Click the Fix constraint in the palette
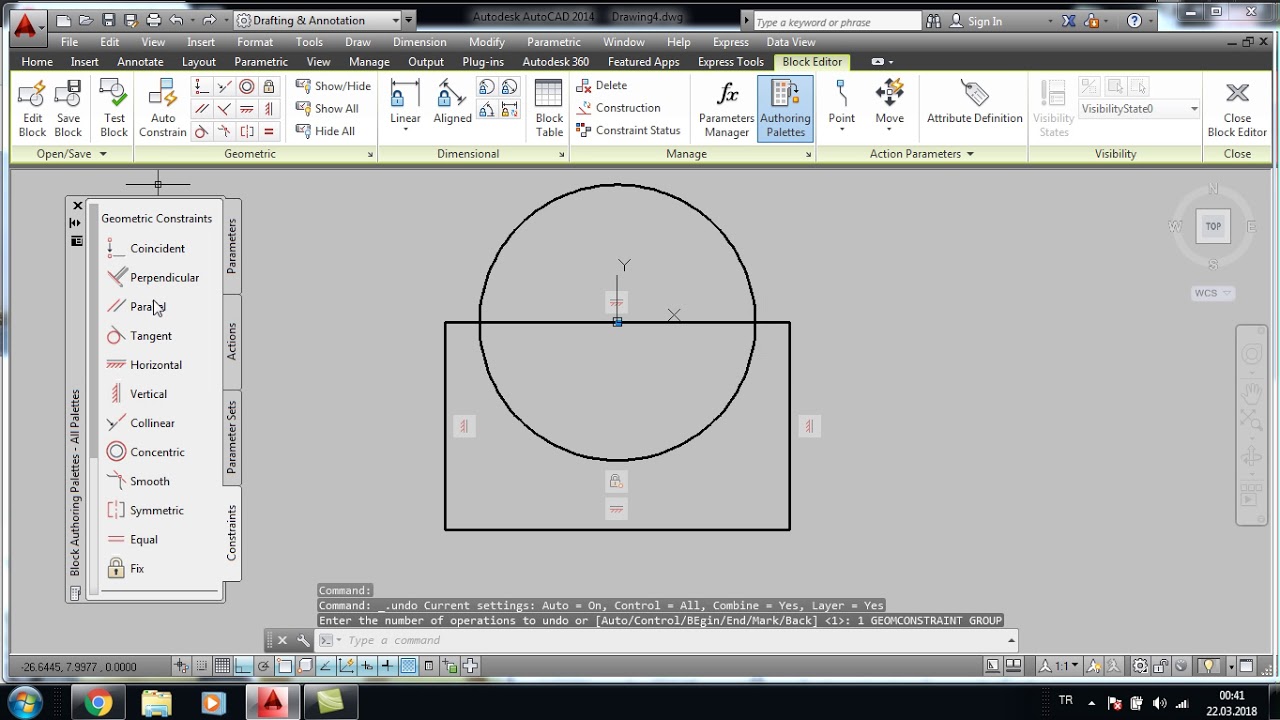This screenshot has height=720, width=1280. (126, 568)
